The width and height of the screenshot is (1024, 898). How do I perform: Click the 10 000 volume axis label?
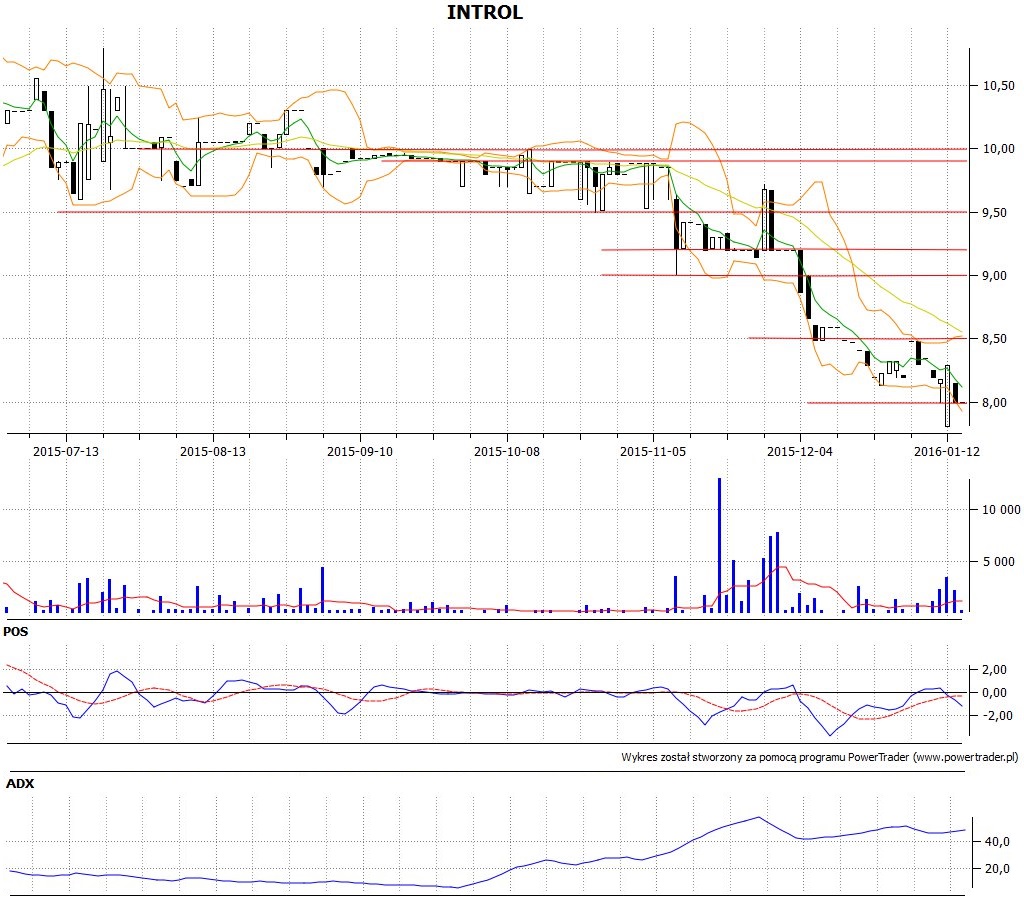(x=1001, y=509)
